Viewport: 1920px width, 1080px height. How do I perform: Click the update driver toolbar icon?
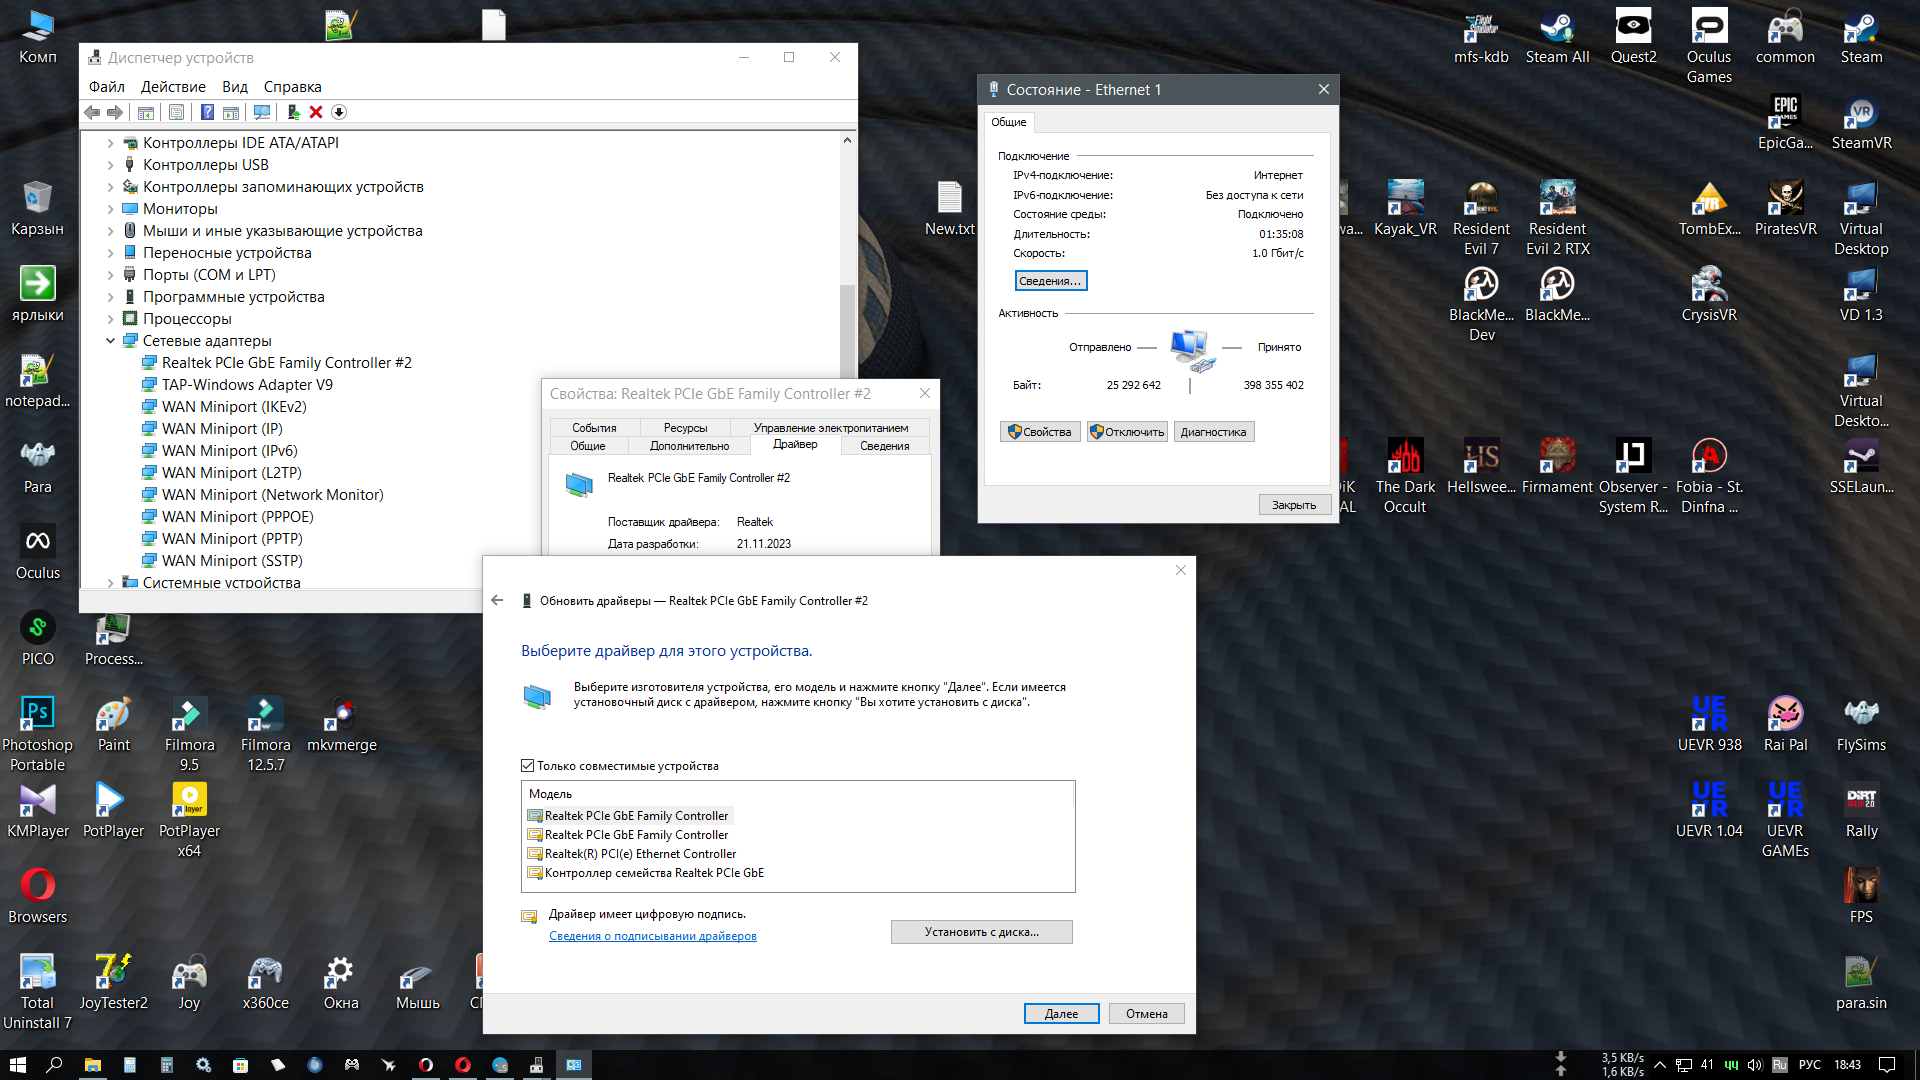(x=293, y=112)
